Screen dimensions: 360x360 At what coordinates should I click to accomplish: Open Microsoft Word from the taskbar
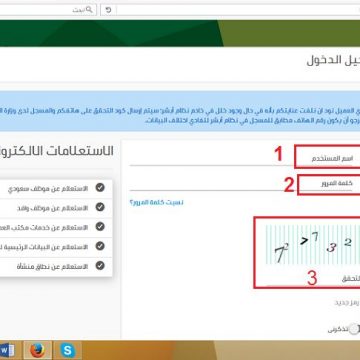(8, 350)
